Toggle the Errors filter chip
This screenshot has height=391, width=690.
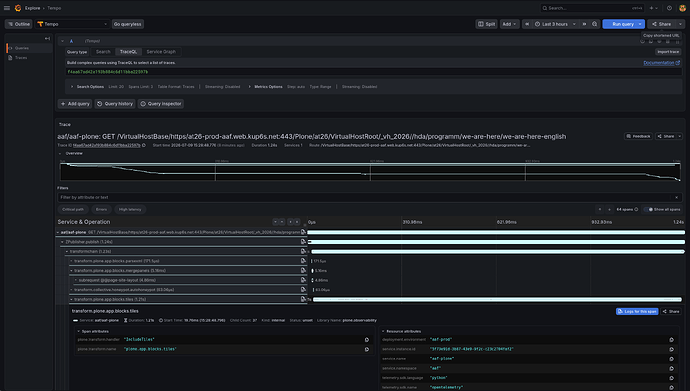coord(101,209)
